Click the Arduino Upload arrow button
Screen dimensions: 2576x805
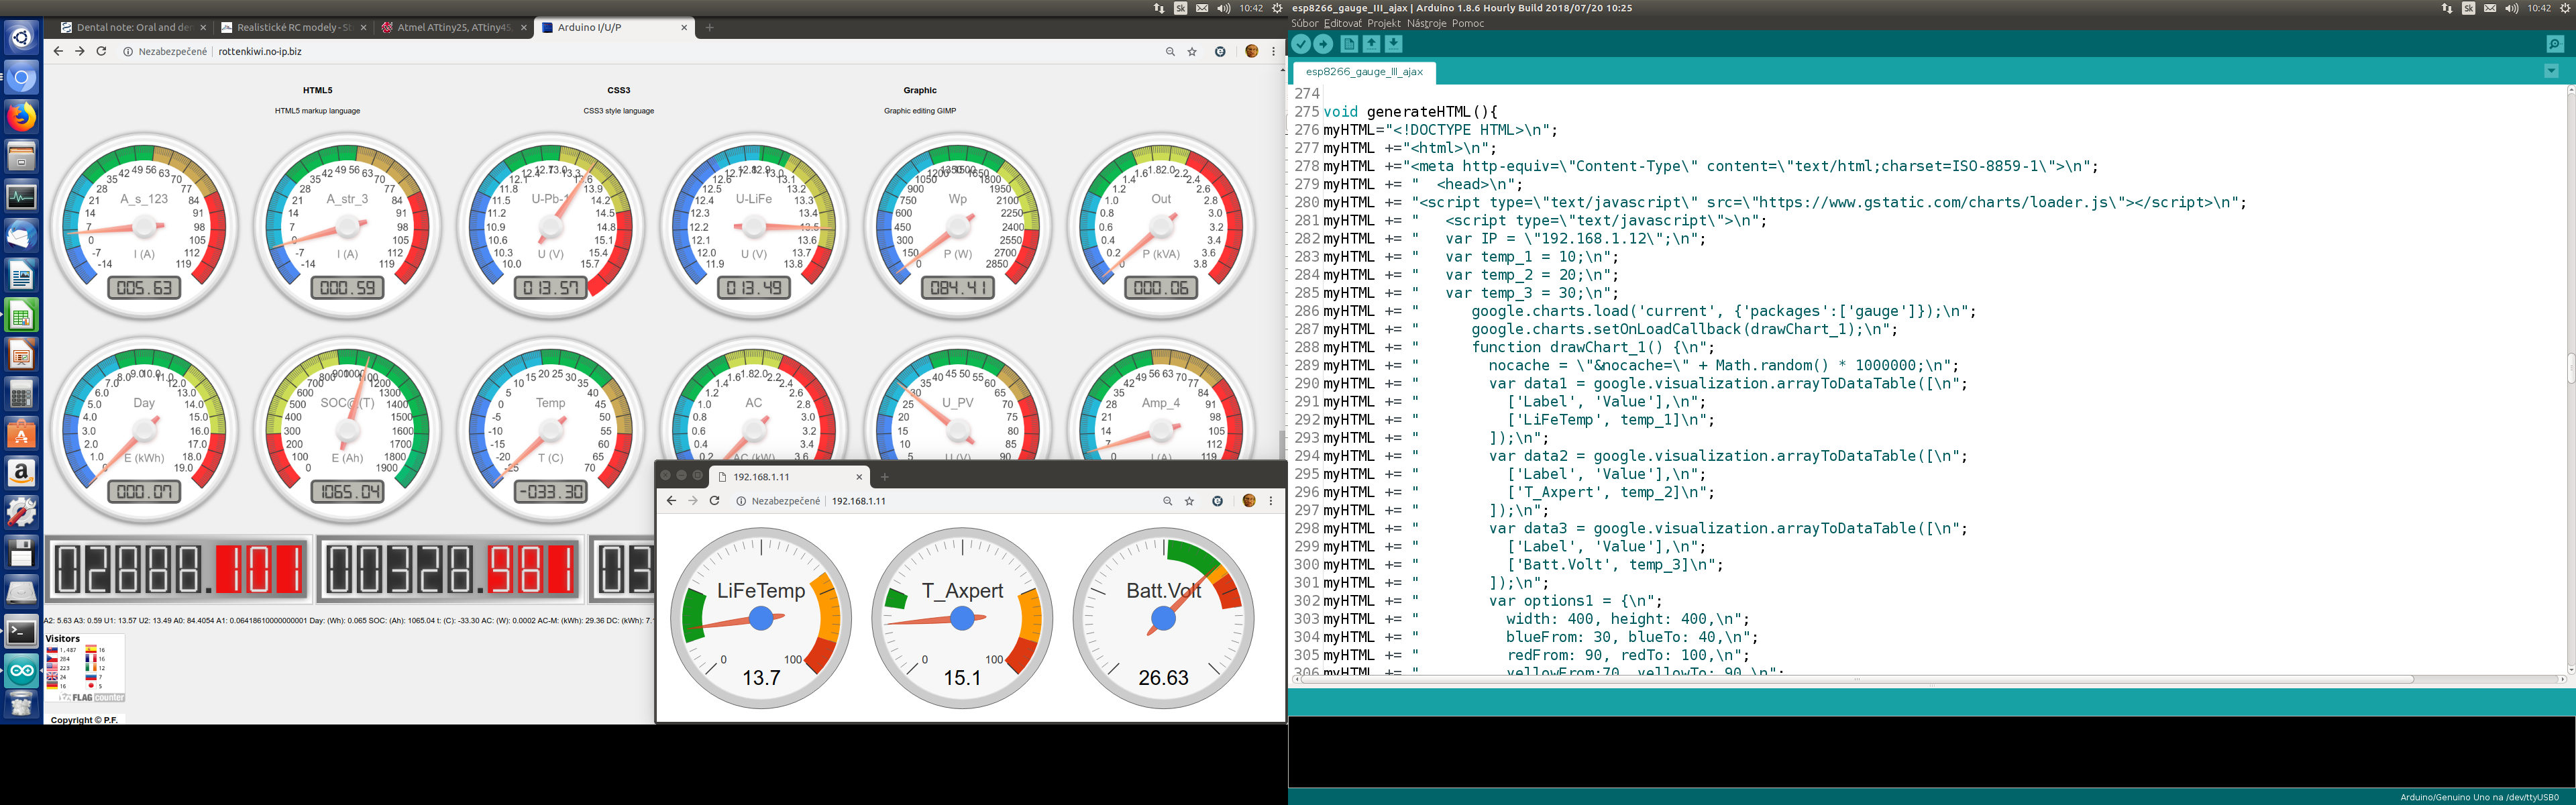pos(1323,44)
